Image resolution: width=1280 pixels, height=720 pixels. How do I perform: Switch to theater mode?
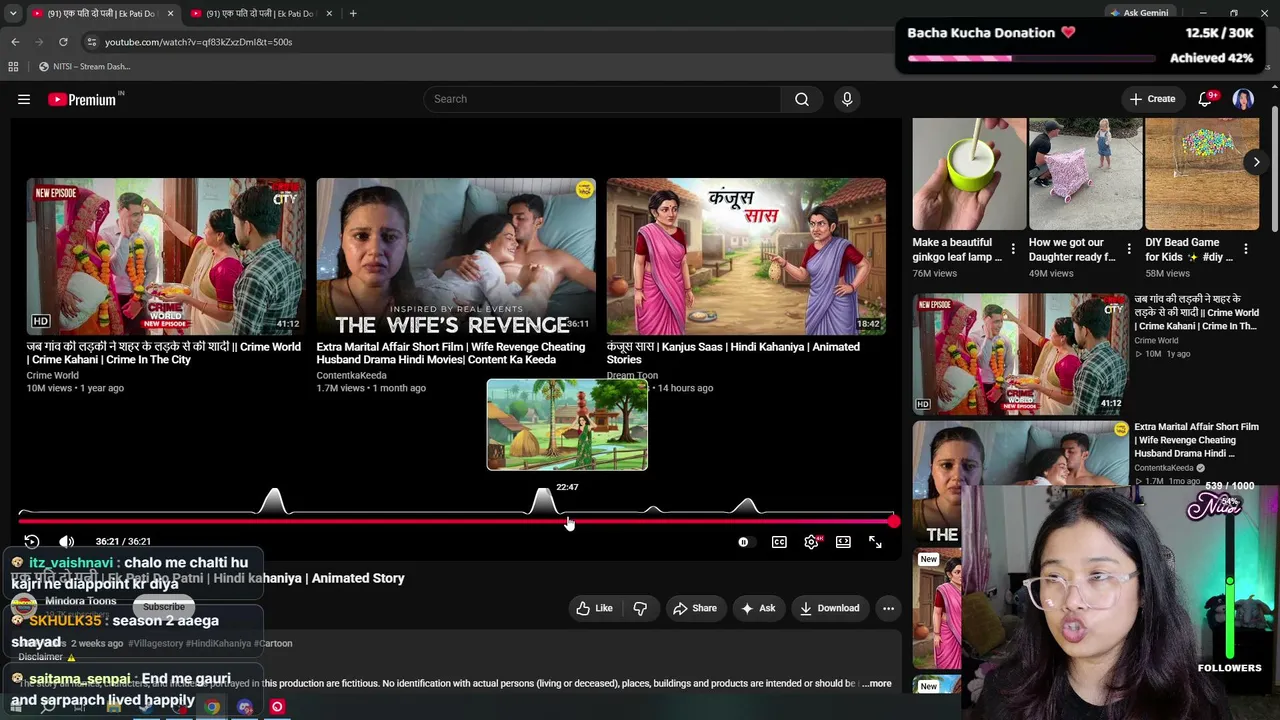click(843, 542)
